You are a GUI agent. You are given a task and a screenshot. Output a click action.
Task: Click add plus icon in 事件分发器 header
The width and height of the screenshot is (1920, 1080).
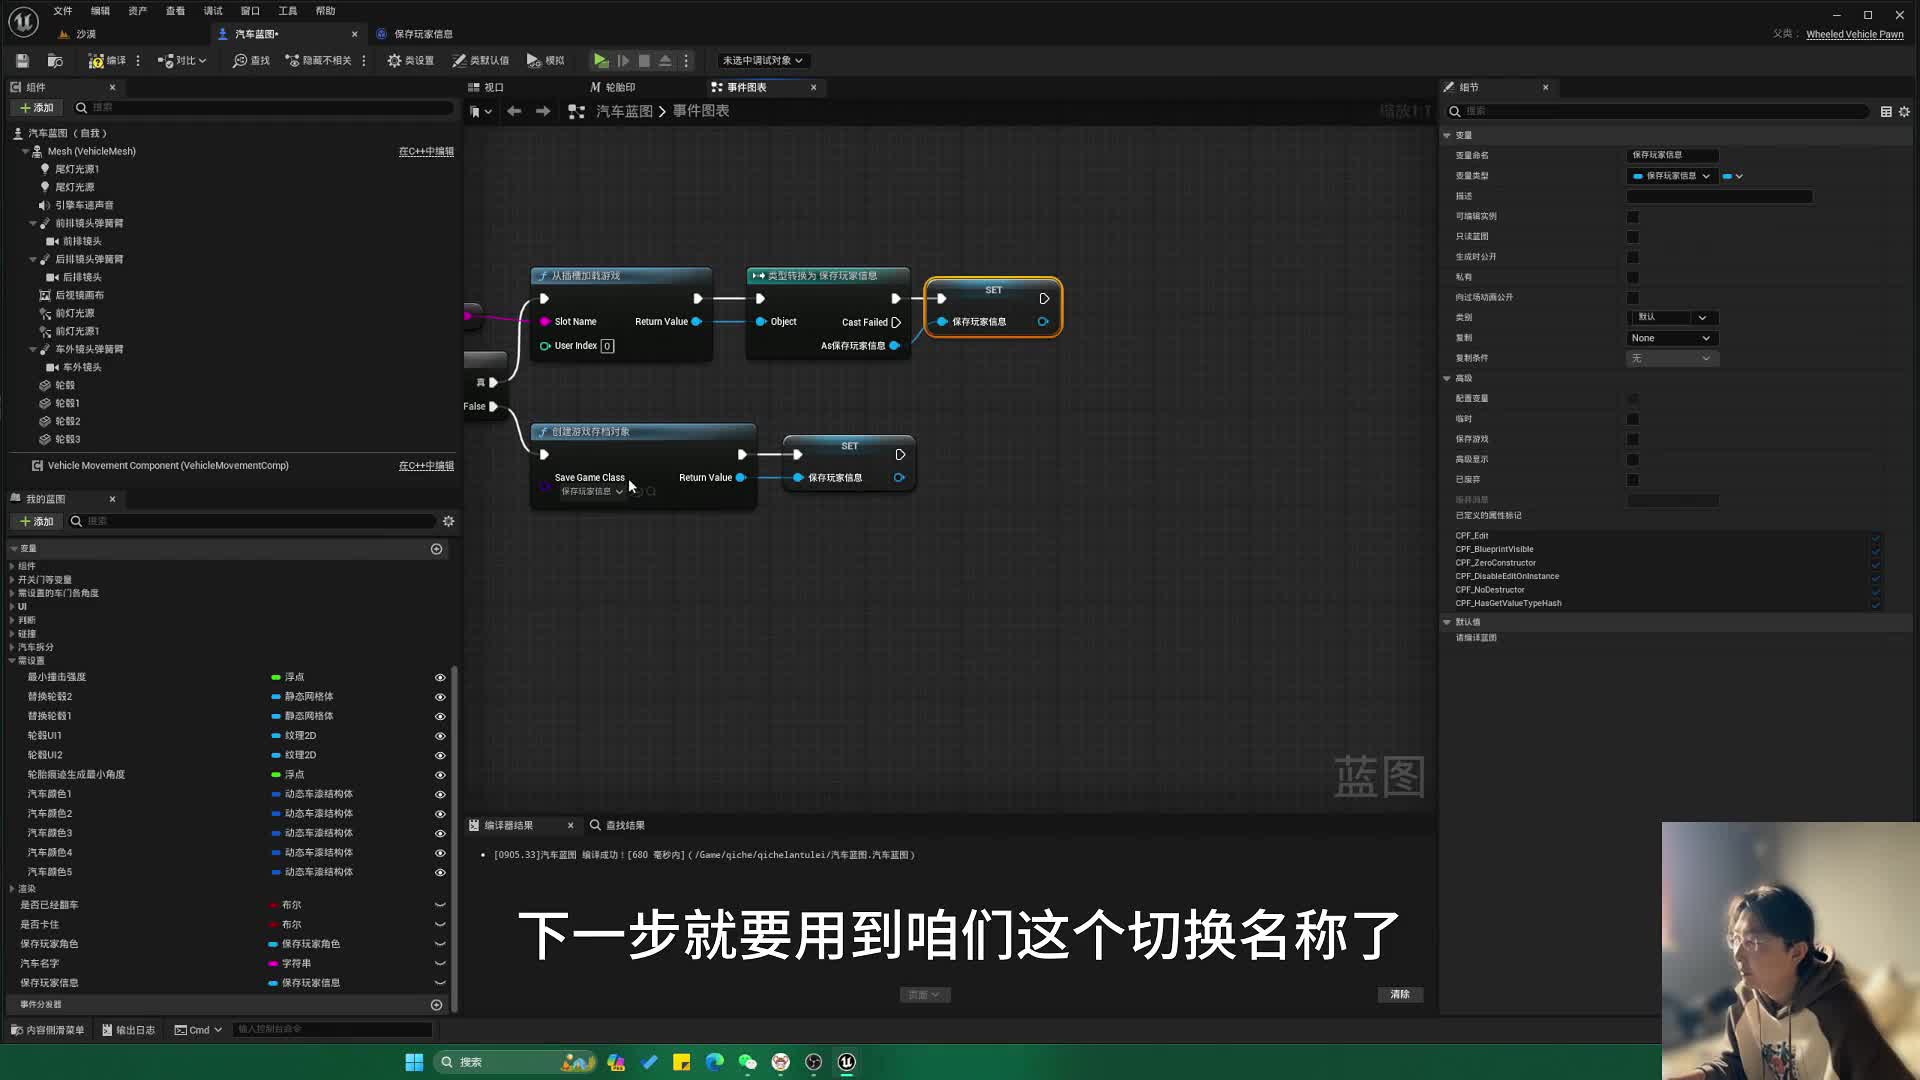(x=436, y=1005)
